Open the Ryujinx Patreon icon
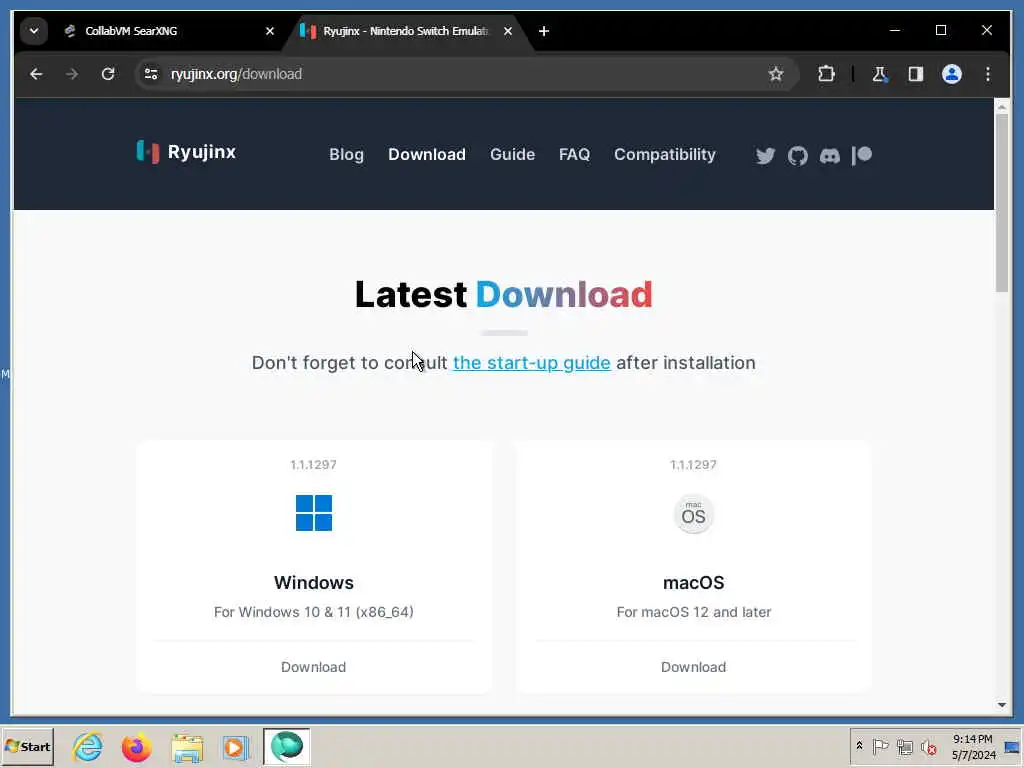Viewport: 1024px width, 768px height. pyautogui.click(x=862, y=155)
